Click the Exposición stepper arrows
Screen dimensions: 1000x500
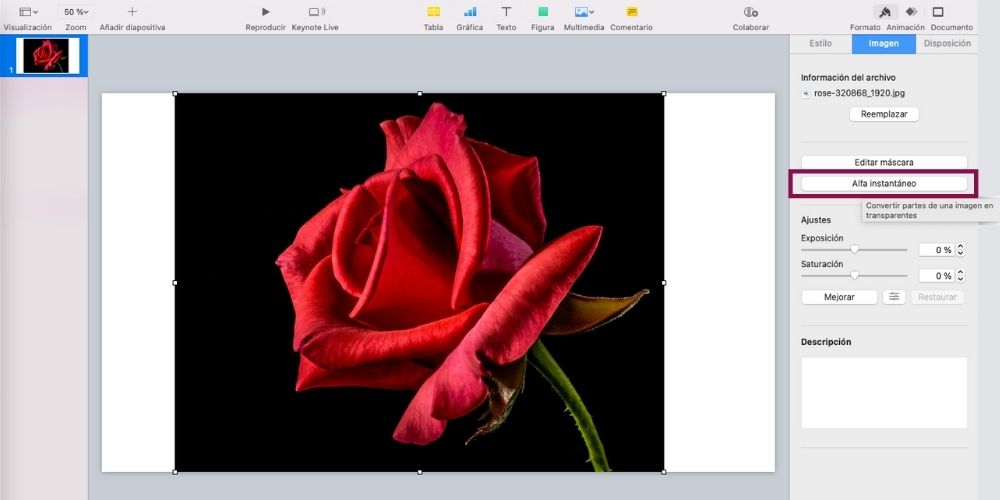(x=960, y=250)
